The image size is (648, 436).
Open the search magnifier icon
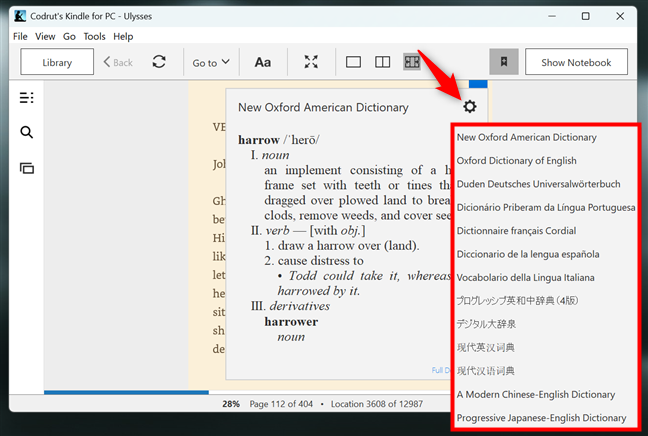26,133
